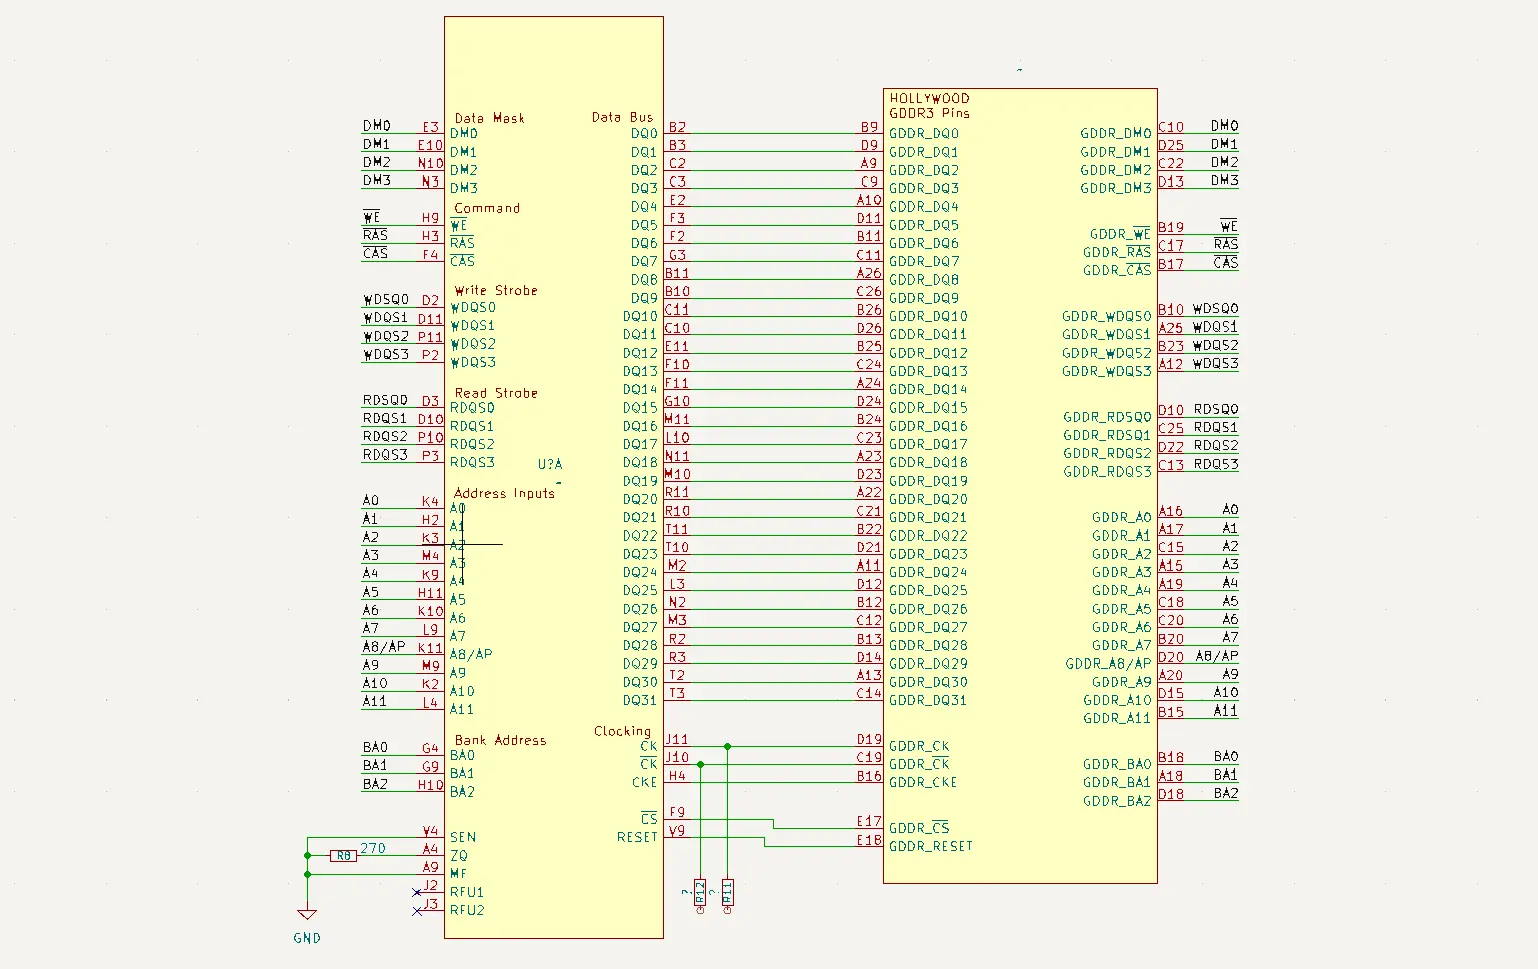Screen dimensions: 1538x969
Task: Click the junction dot on the MF wire
Action: click(307, 874)
